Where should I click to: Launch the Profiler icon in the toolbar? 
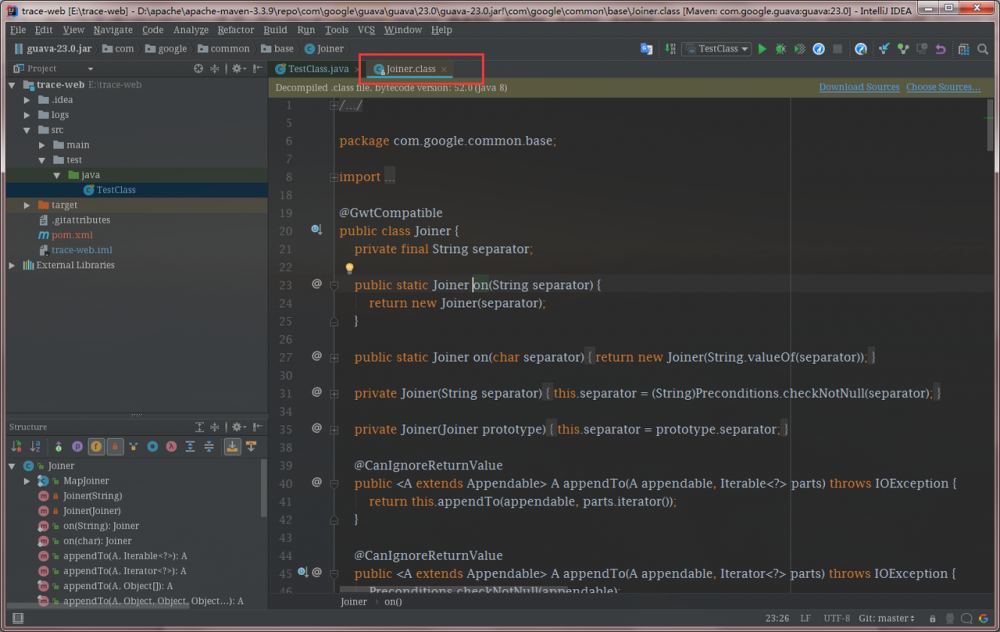pos(819,47)
